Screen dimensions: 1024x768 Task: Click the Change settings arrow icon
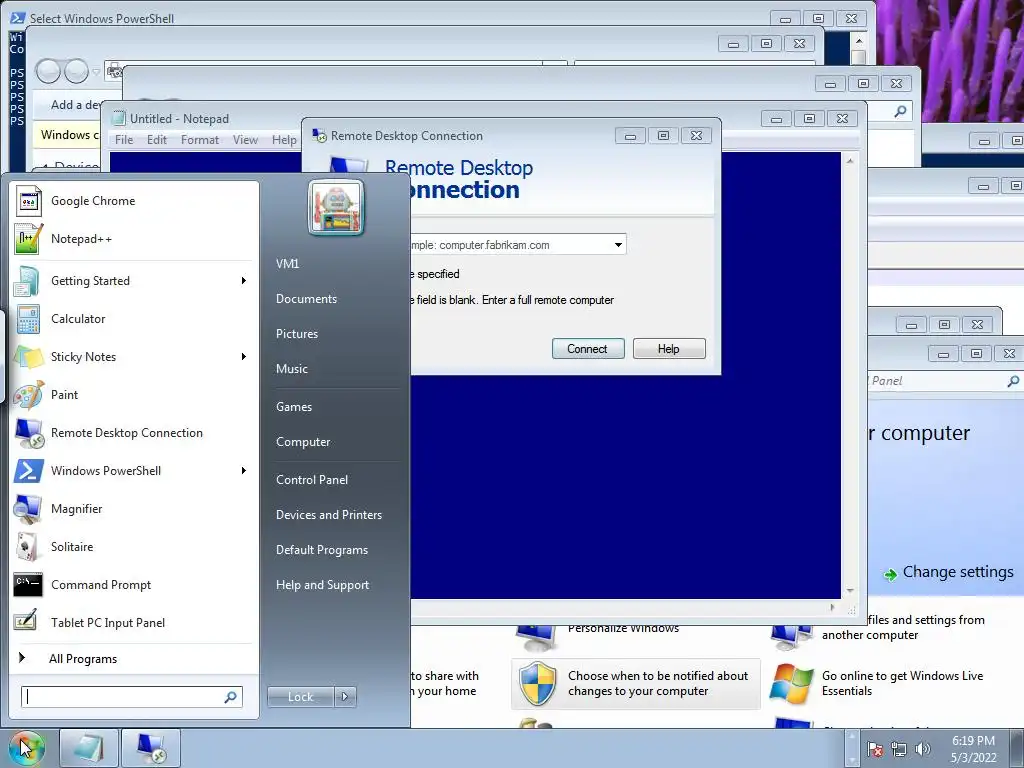point(890,575)
